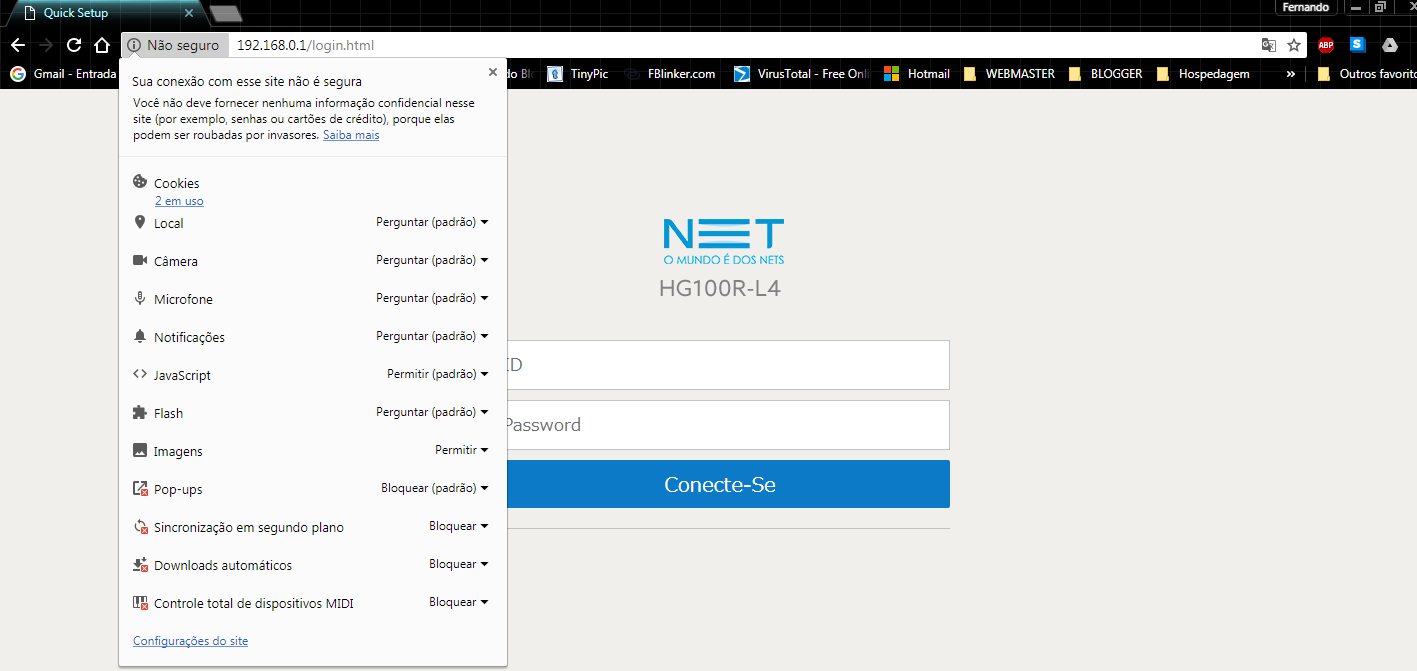The image size is (1417, 671).
Task: Click the Imagens picture icon
Action: [140, 450]
